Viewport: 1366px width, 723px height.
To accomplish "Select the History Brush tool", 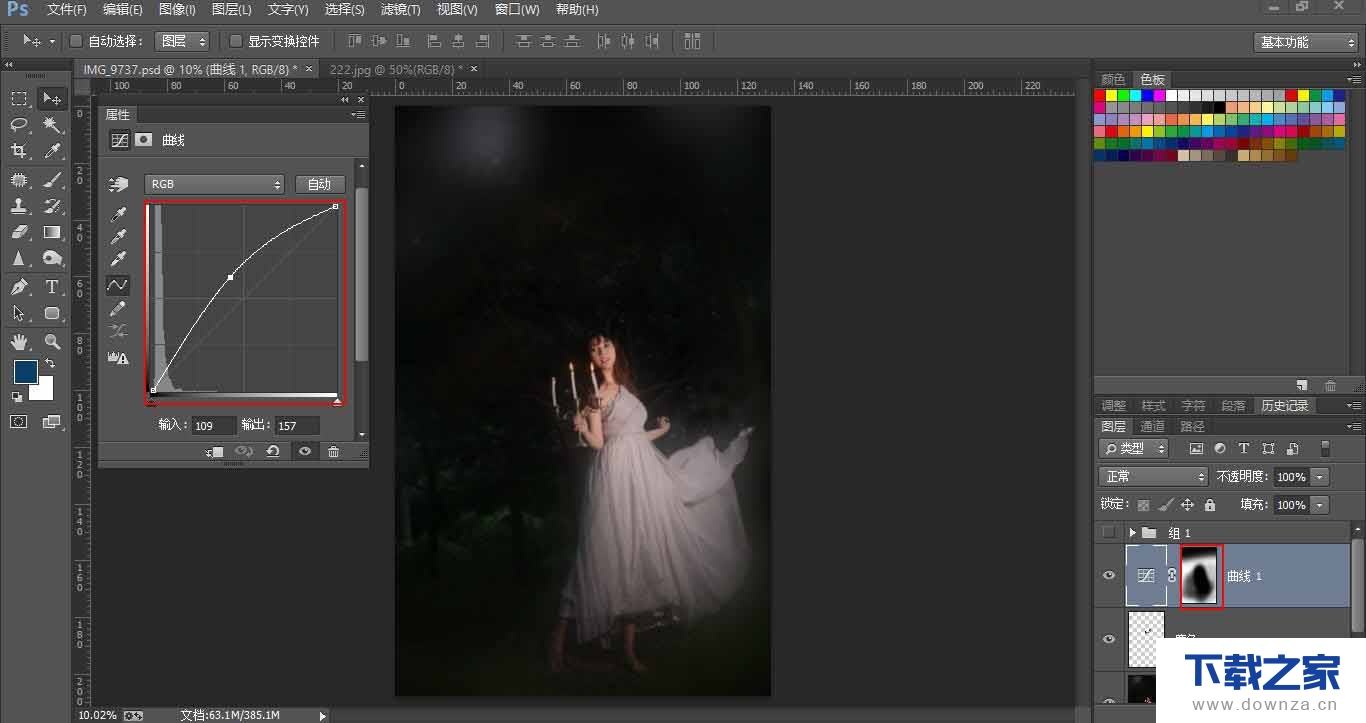I will coord(52,206).
